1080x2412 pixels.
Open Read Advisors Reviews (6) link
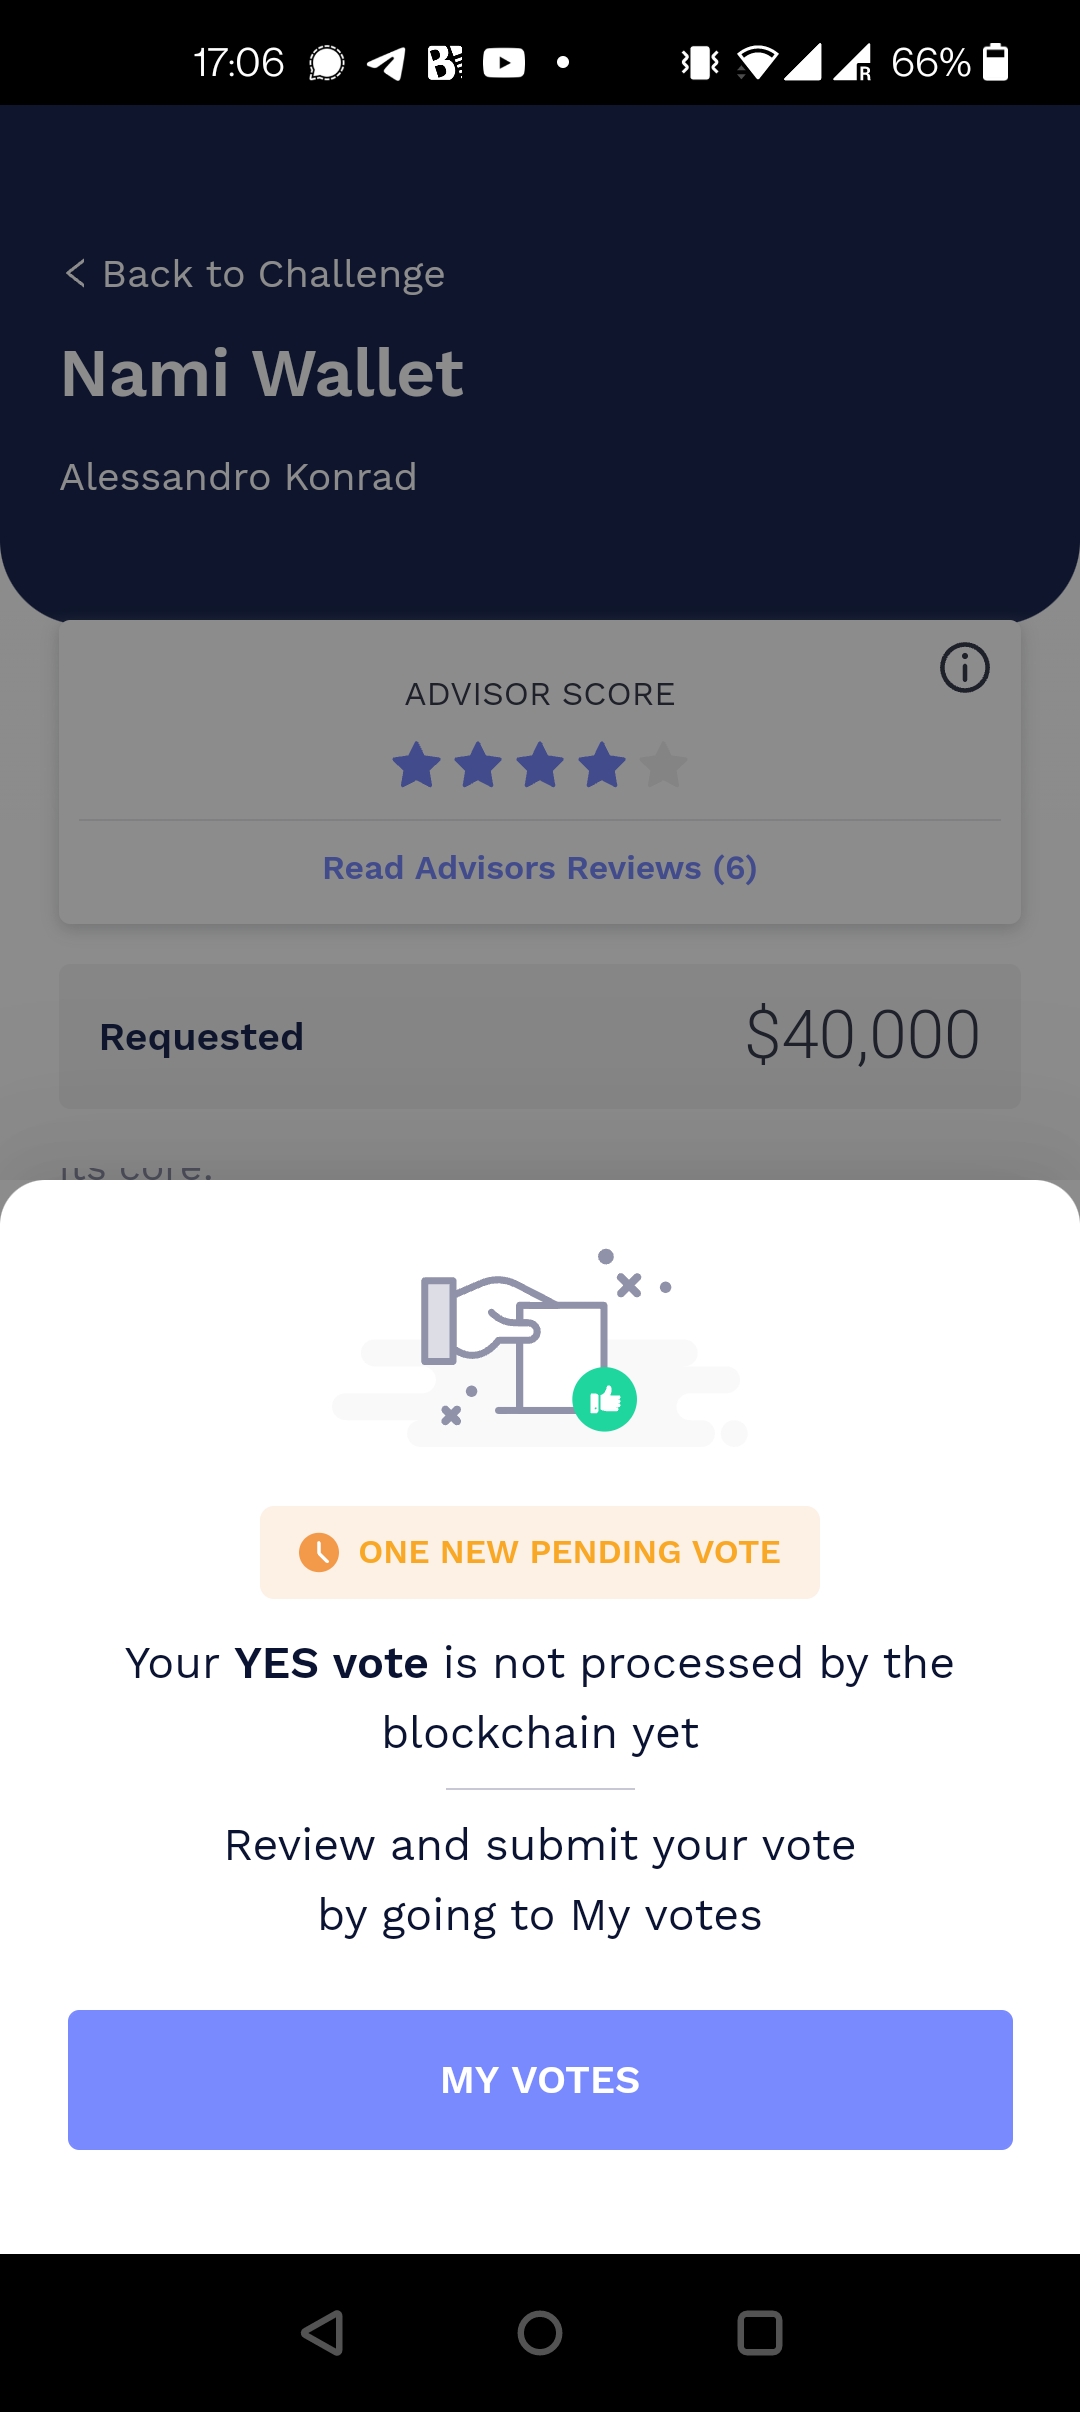pyautogui.click(x=540, y=868)
